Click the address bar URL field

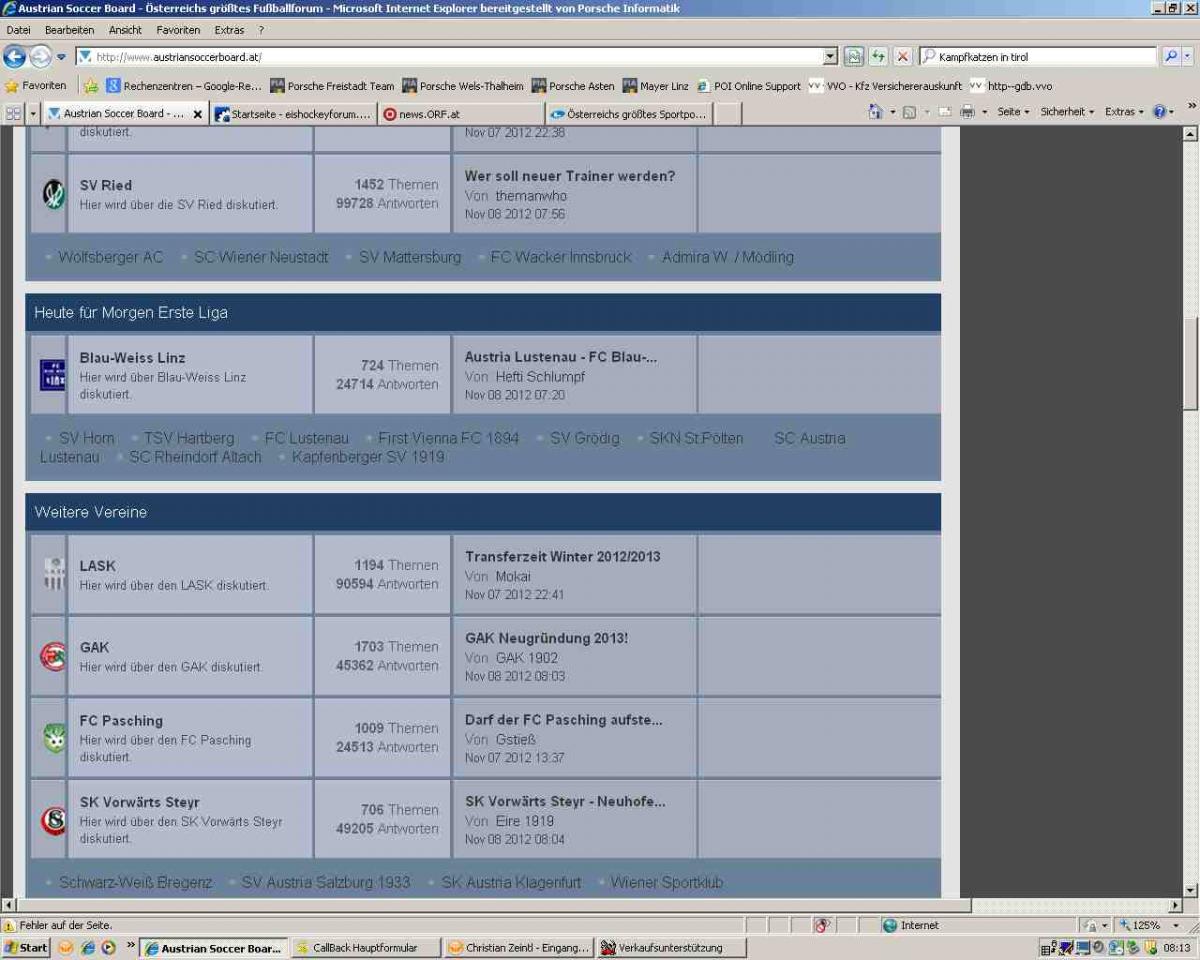click(x=450, y=57)
